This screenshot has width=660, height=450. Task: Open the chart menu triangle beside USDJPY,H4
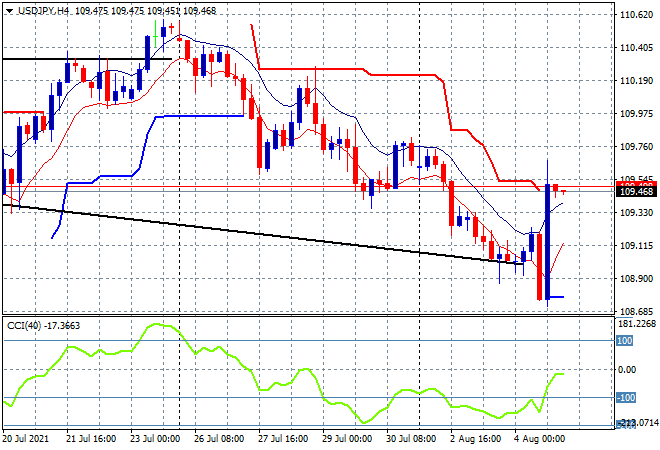click(x=9, y=11)
